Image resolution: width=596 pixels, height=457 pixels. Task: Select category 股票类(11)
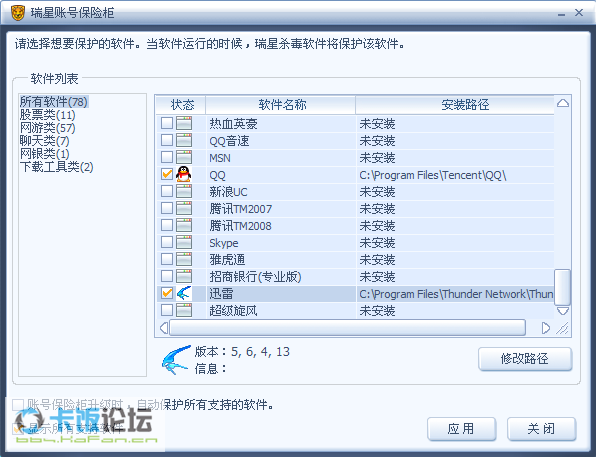(x=48, y=115)
